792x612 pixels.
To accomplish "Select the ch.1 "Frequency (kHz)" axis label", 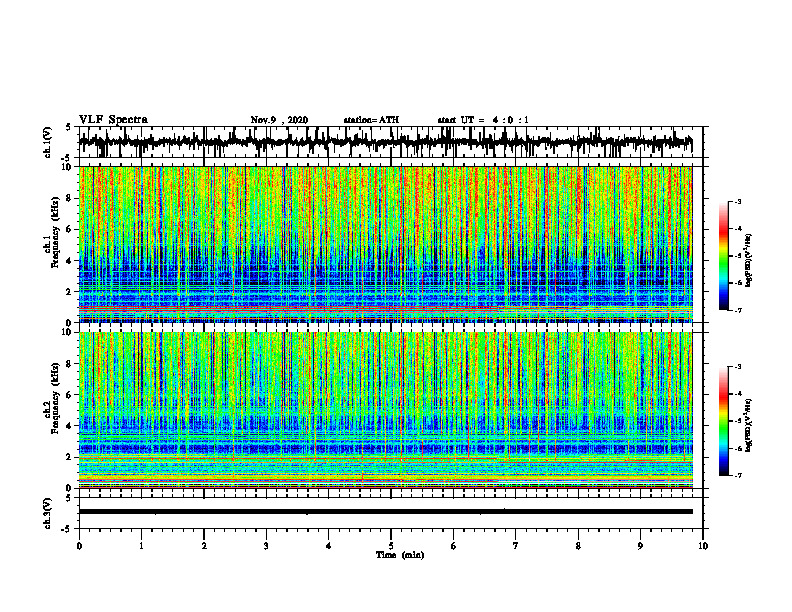I will point(55,232).
